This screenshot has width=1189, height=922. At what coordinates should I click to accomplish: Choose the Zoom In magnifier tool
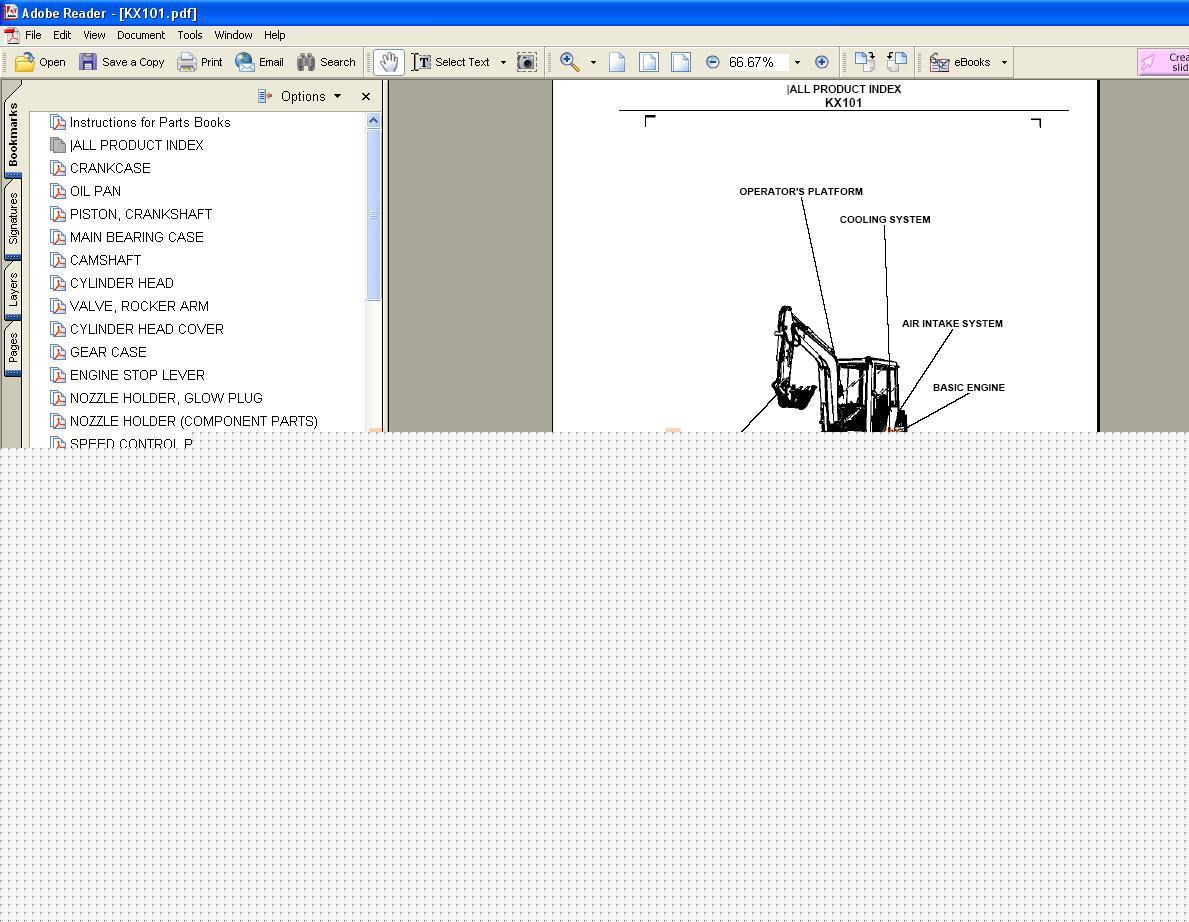[570, 62]
